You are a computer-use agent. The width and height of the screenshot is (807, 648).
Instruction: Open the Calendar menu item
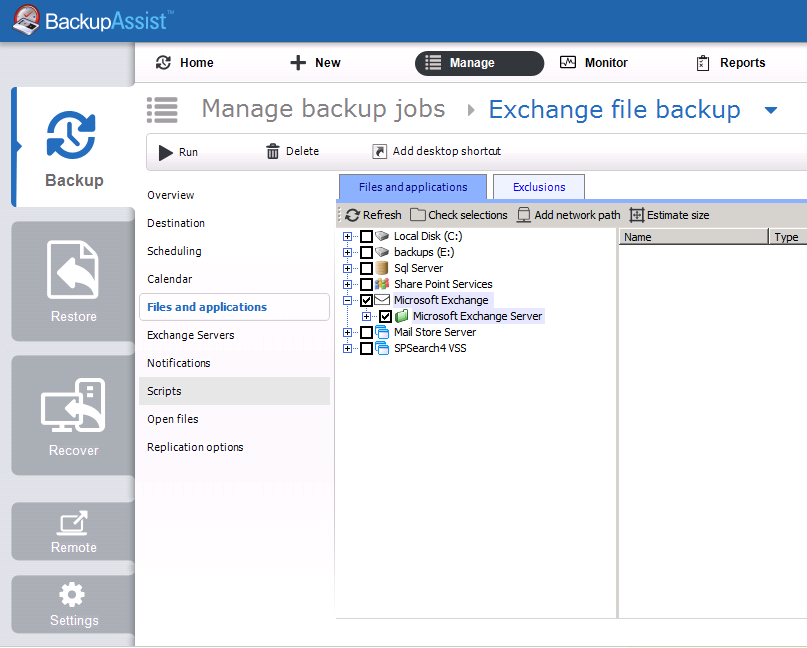[169, 279]
